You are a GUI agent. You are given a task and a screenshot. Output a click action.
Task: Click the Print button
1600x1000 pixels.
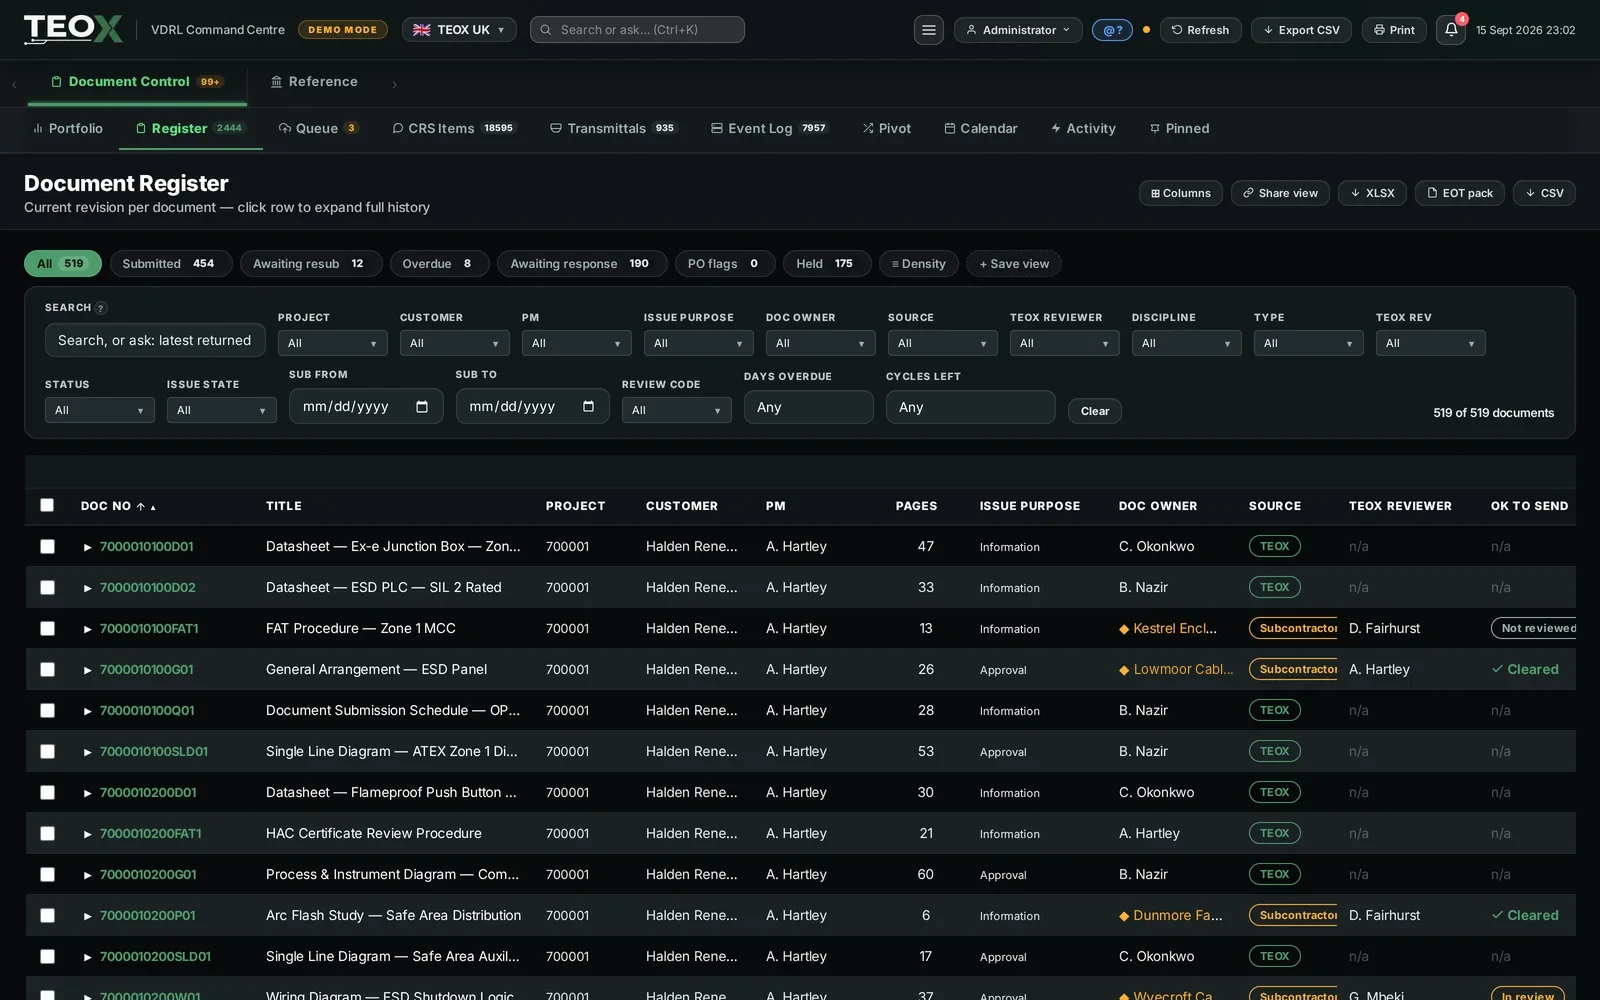point(1394,30)
